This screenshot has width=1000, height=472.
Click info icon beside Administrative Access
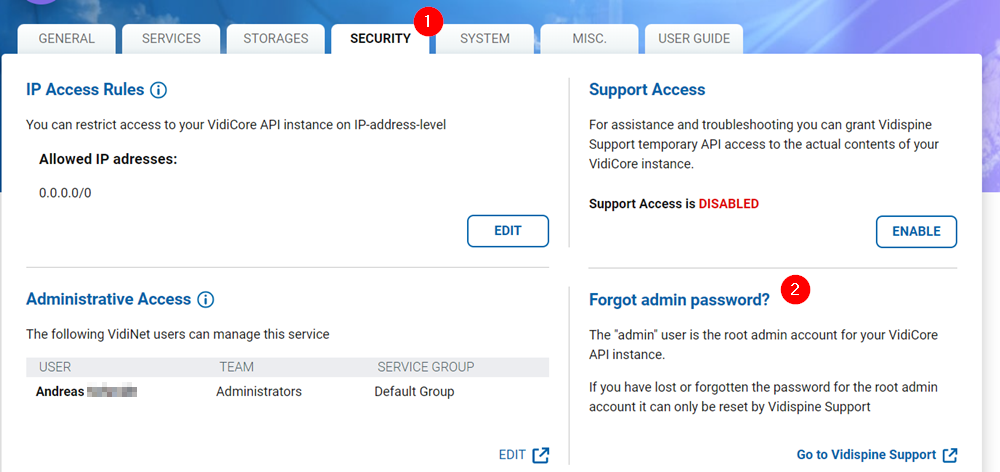[x=205, y=299]
